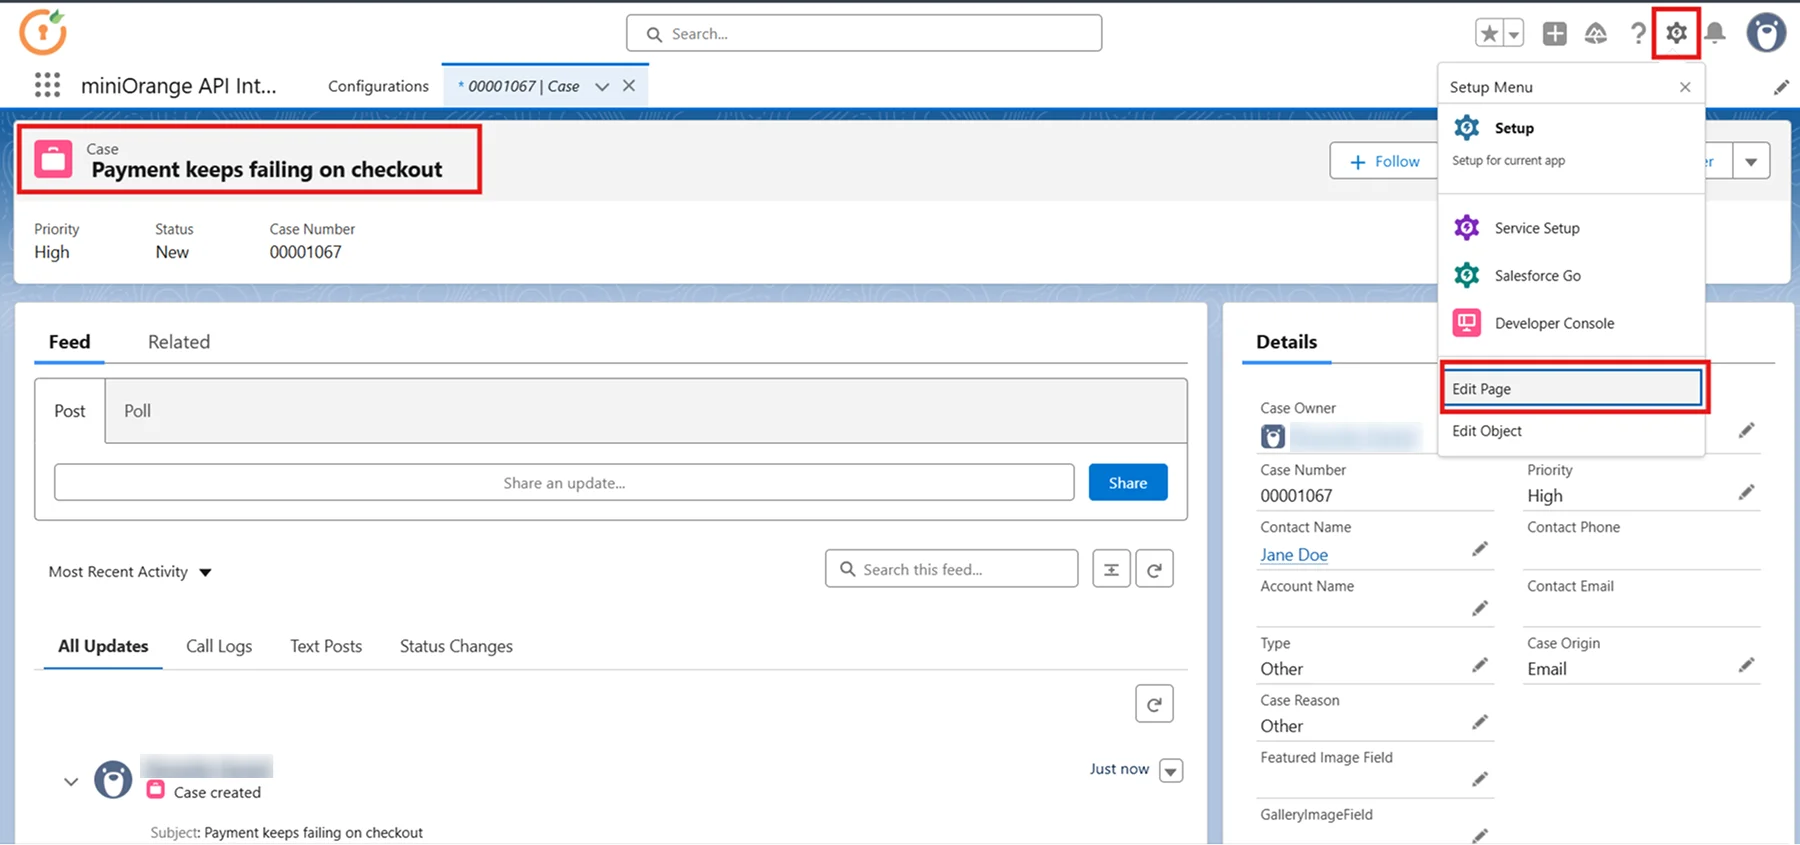Expand the favorites list dropdown arrow

coord(1513,33)
